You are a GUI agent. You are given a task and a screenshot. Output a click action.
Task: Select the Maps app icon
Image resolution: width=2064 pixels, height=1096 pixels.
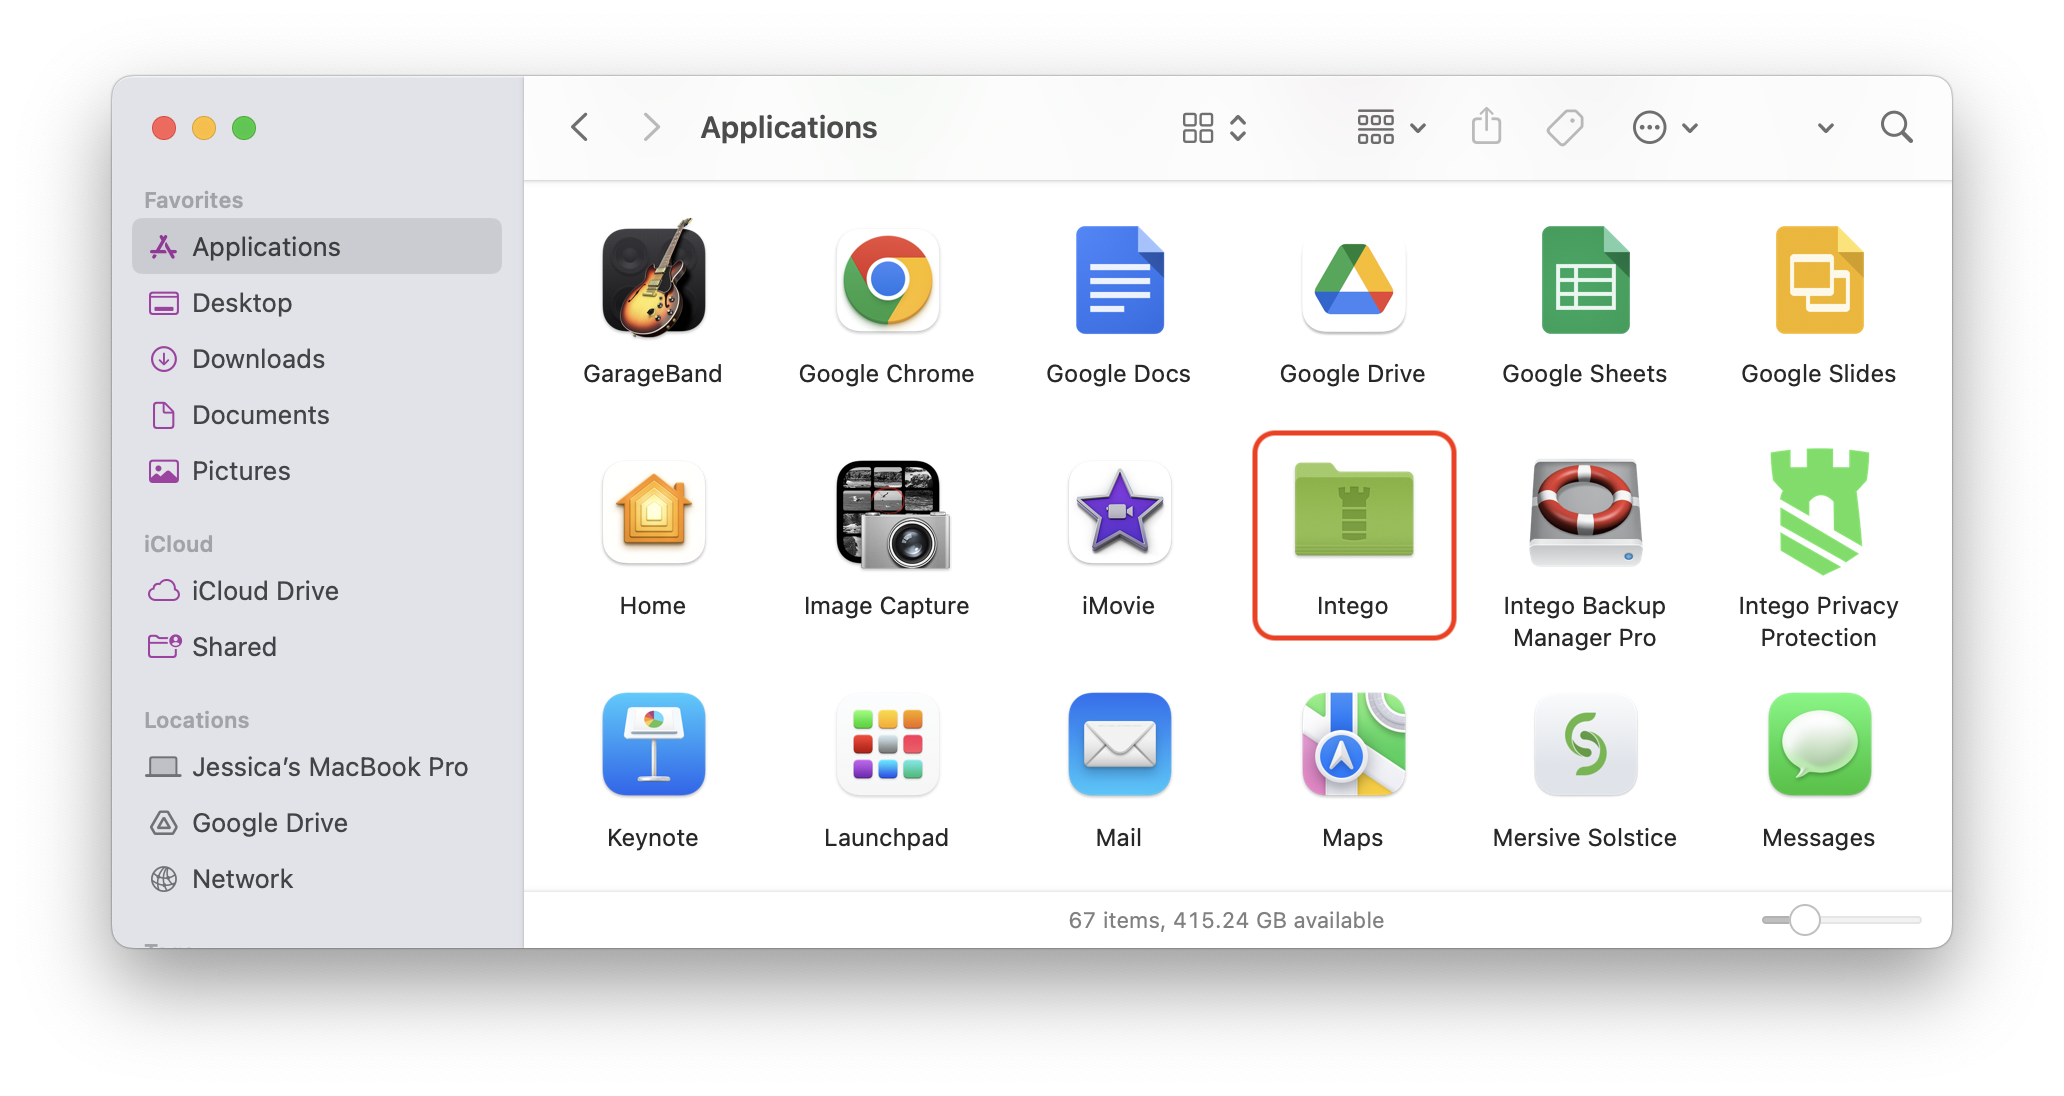pos(1353,744)
